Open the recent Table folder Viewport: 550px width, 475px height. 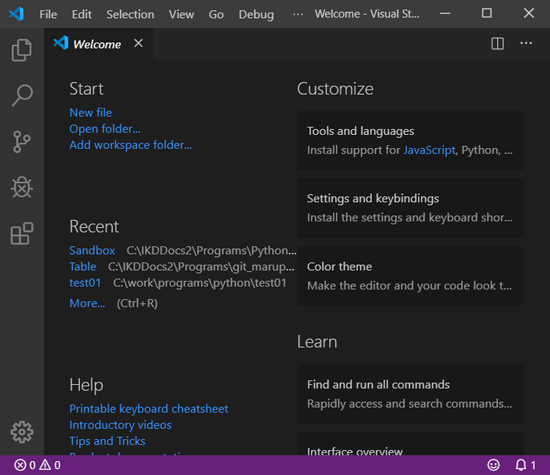[x=82, y=266]
